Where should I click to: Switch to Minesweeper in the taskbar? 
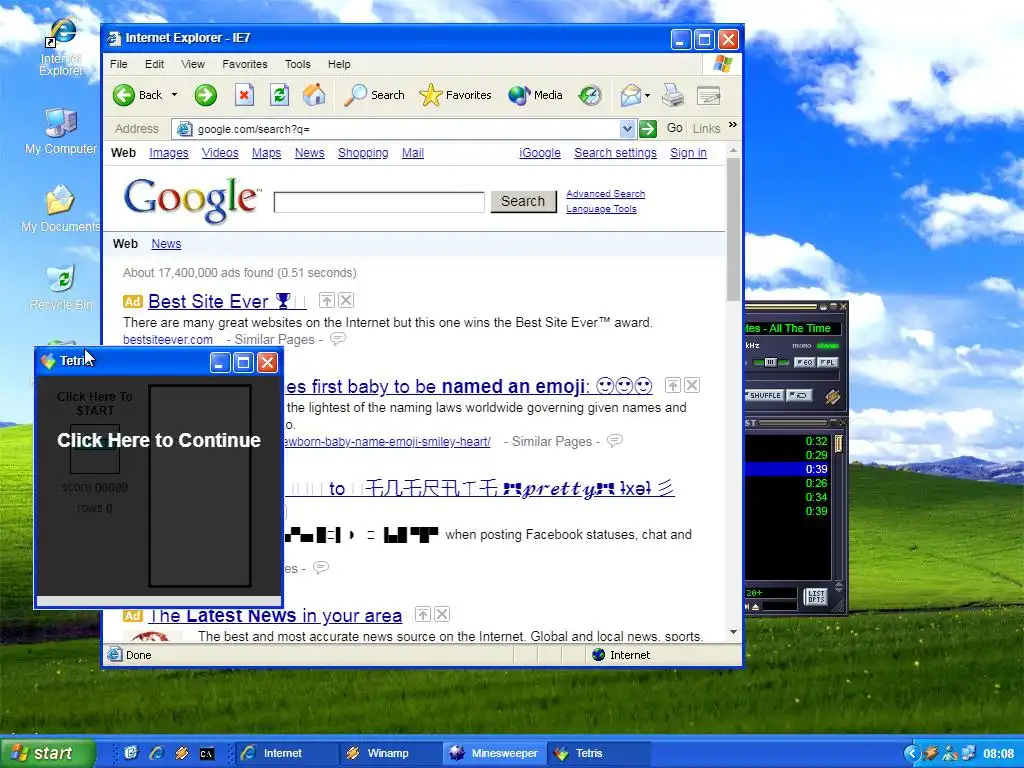493,753
